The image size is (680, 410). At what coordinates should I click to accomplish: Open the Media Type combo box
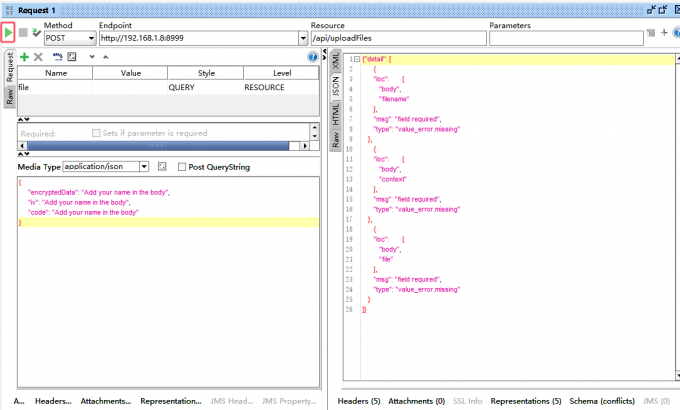click(x=106, y=167)
